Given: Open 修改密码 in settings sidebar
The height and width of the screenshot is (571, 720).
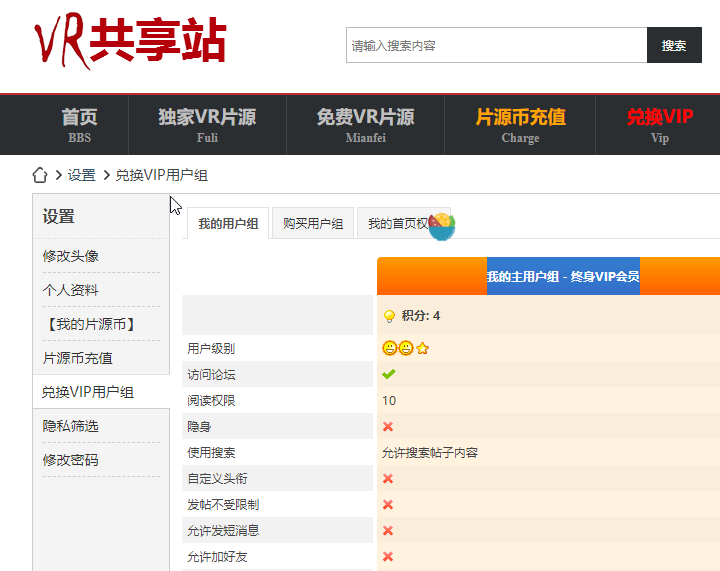Looking at the screenshot, I should pos(71,460).
